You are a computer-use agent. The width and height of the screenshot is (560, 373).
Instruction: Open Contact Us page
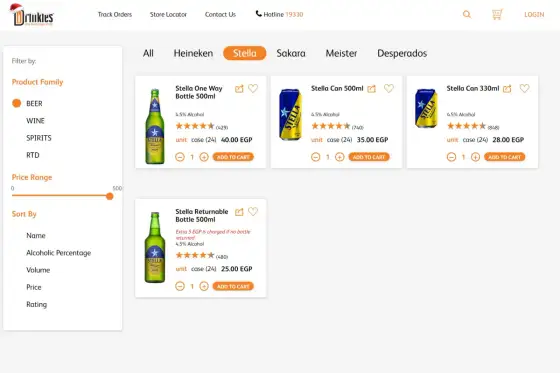(x=220, y=14)
